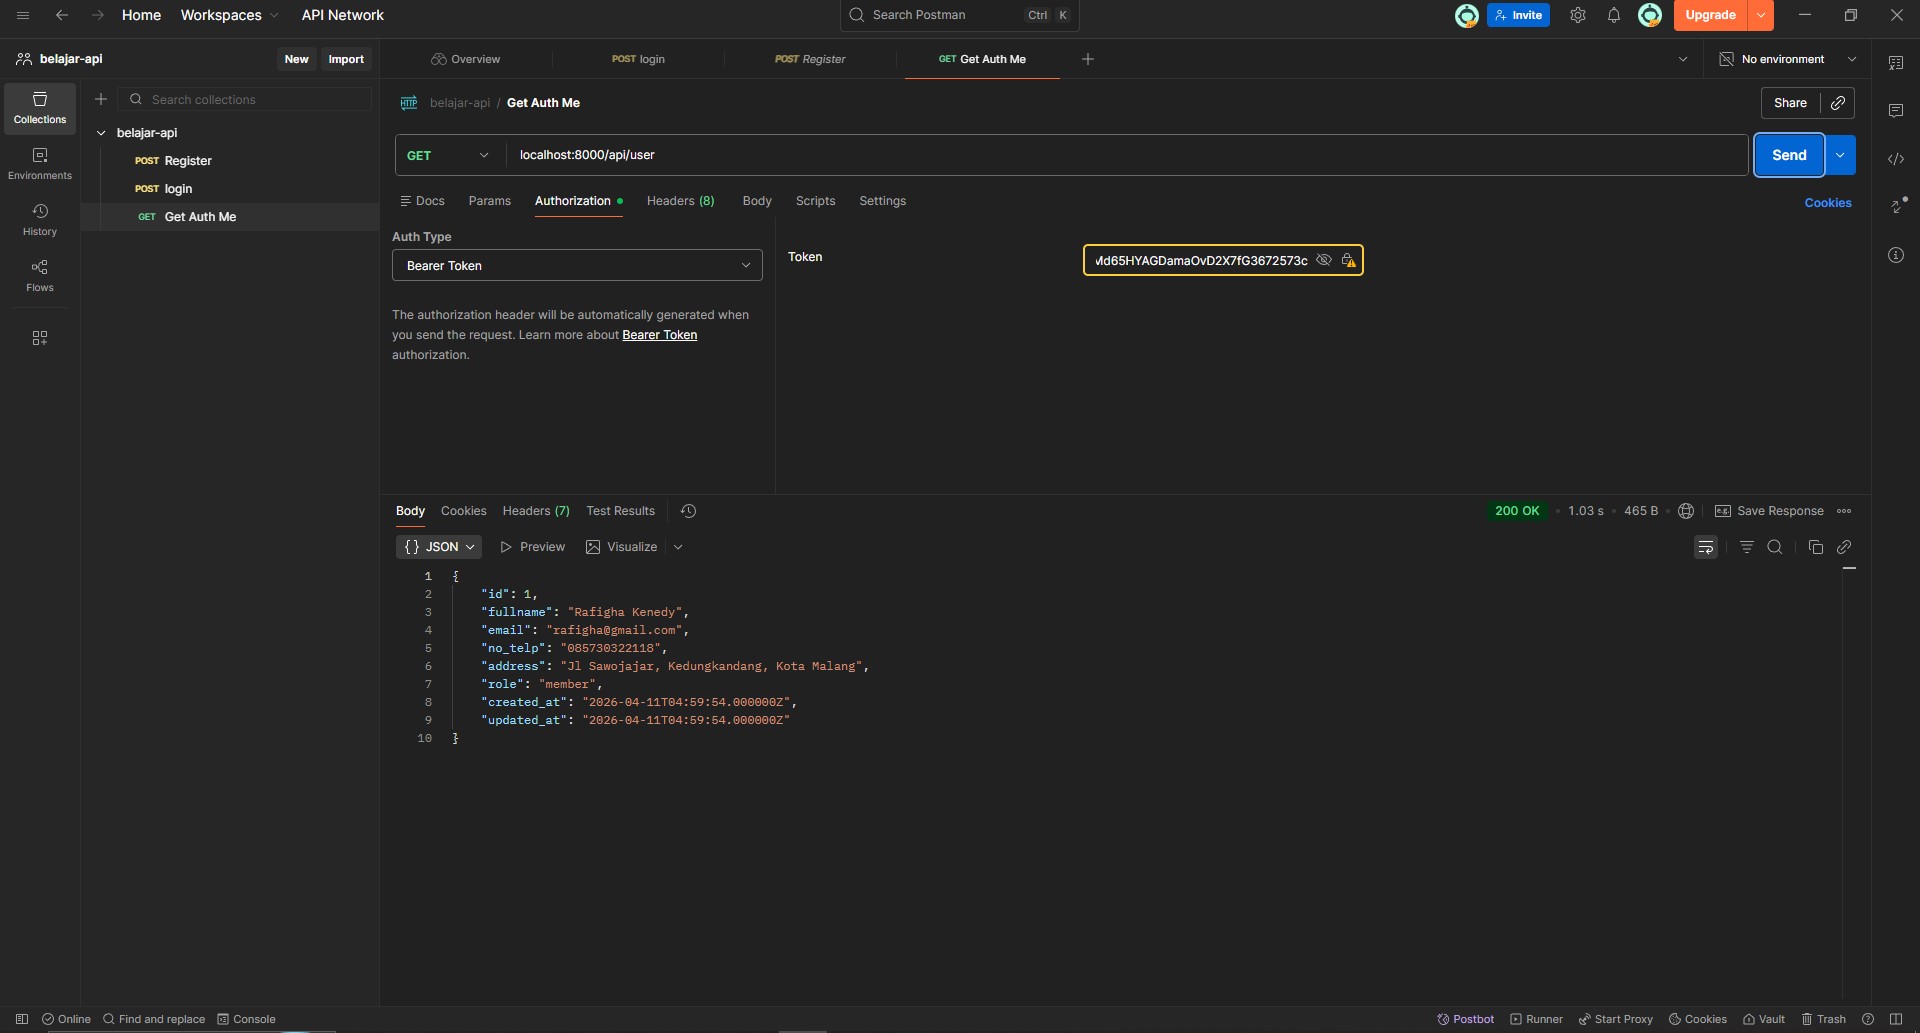Screen dimensions: 1920x1033
Task: Search within the response body
Action: point(1774,547)
